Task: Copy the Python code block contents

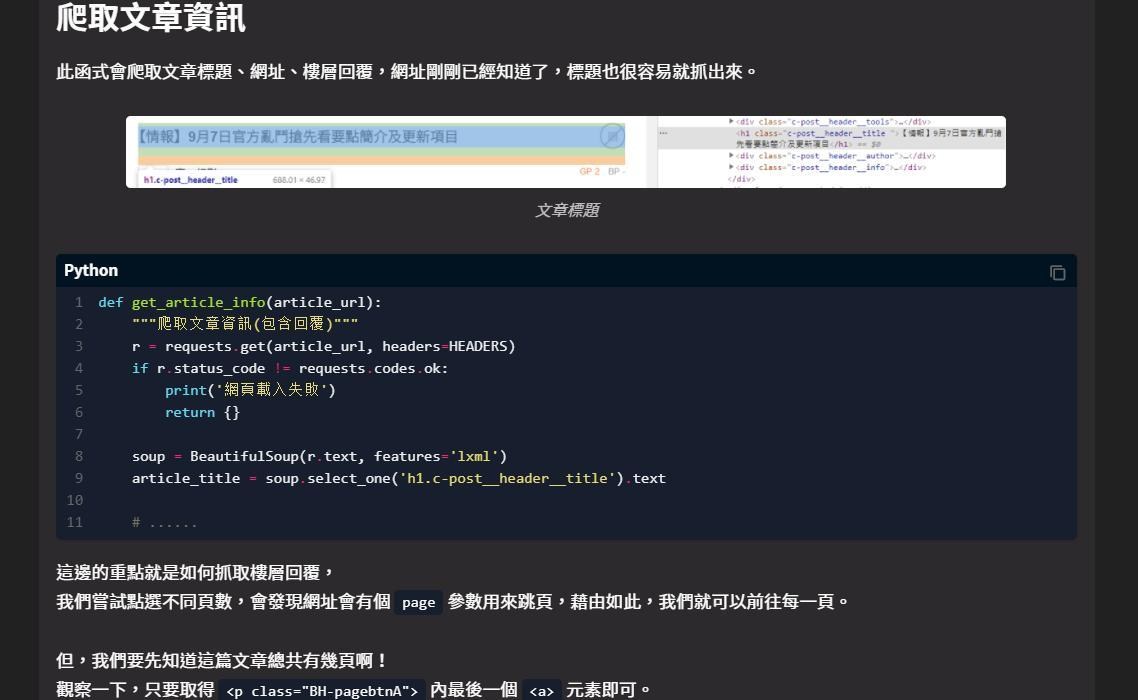Action: 1057,273
